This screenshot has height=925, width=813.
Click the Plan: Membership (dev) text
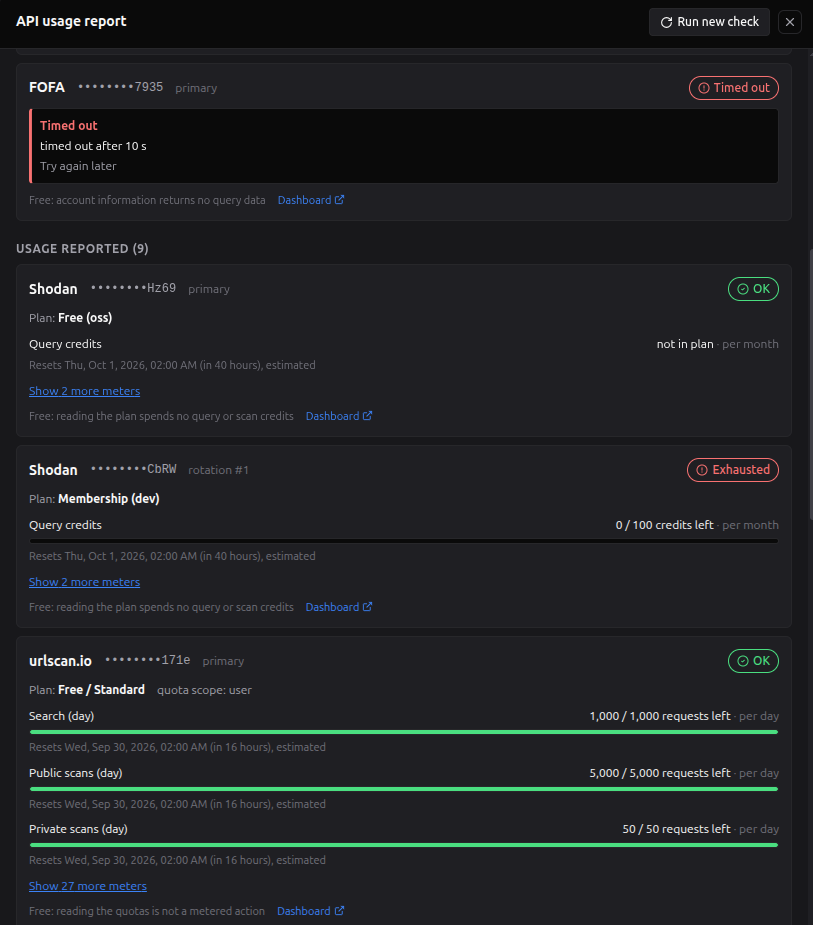click(x=94, y=499)
